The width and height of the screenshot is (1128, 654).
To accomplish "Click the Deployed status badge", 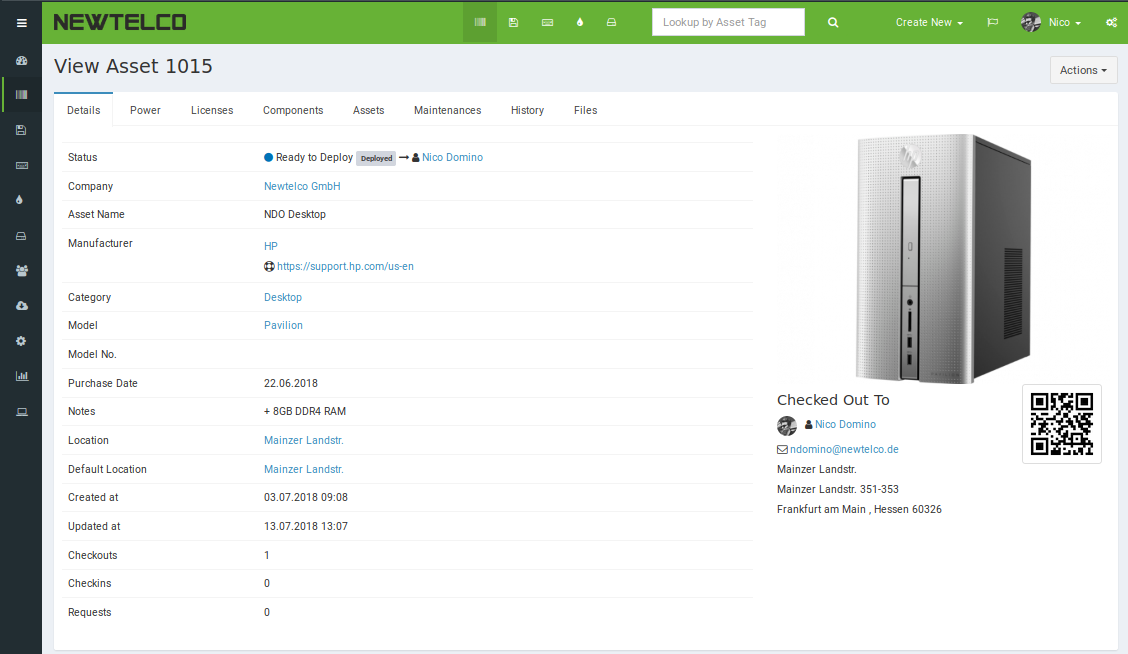I will point(376,158).
